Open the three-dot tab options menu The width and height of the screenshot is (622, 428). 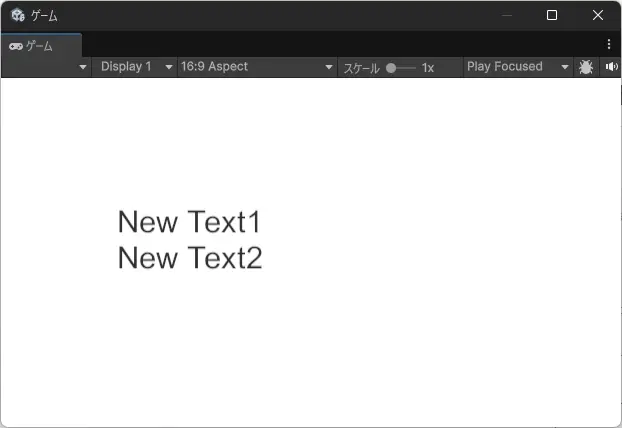pyautogui.click(x=609, y=44)
